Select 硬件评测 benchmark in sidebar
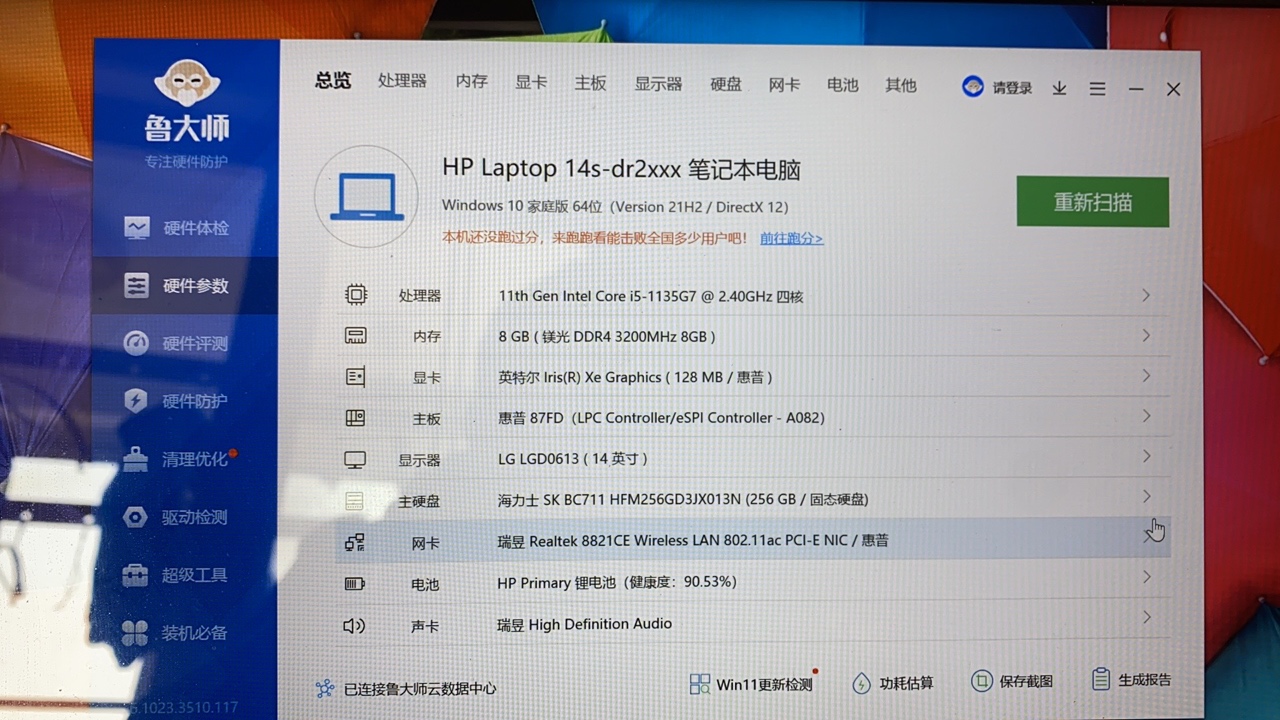Screen dimensions: 1280x720 pyautogui.click(x=195, y=344)
